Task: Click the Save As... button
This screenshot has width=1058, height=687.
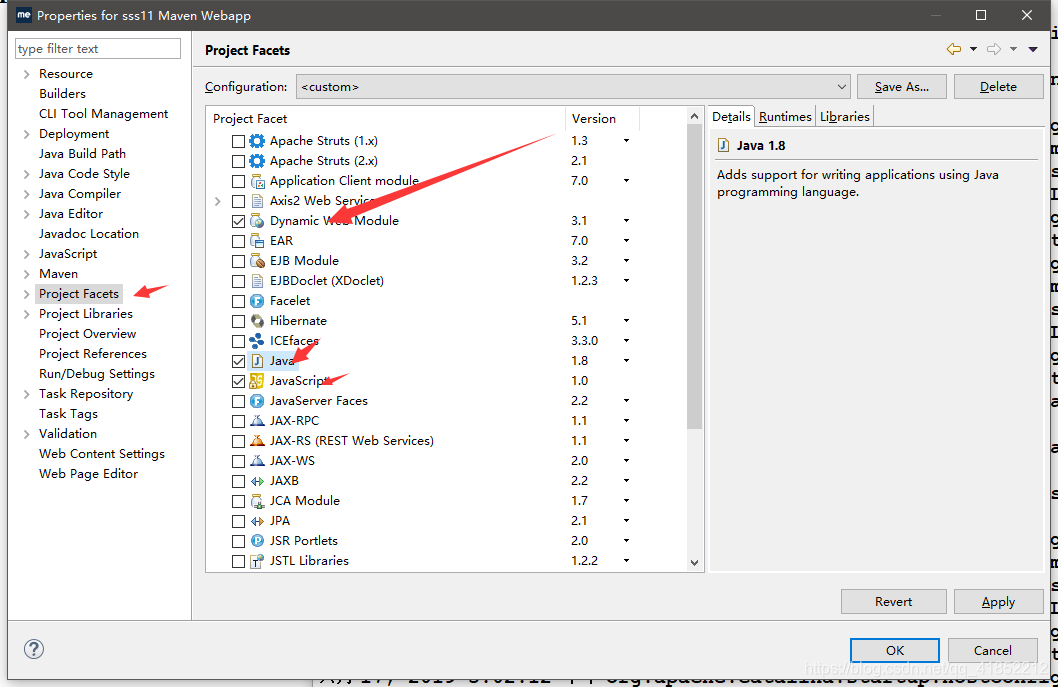Action: coord(901,86)
